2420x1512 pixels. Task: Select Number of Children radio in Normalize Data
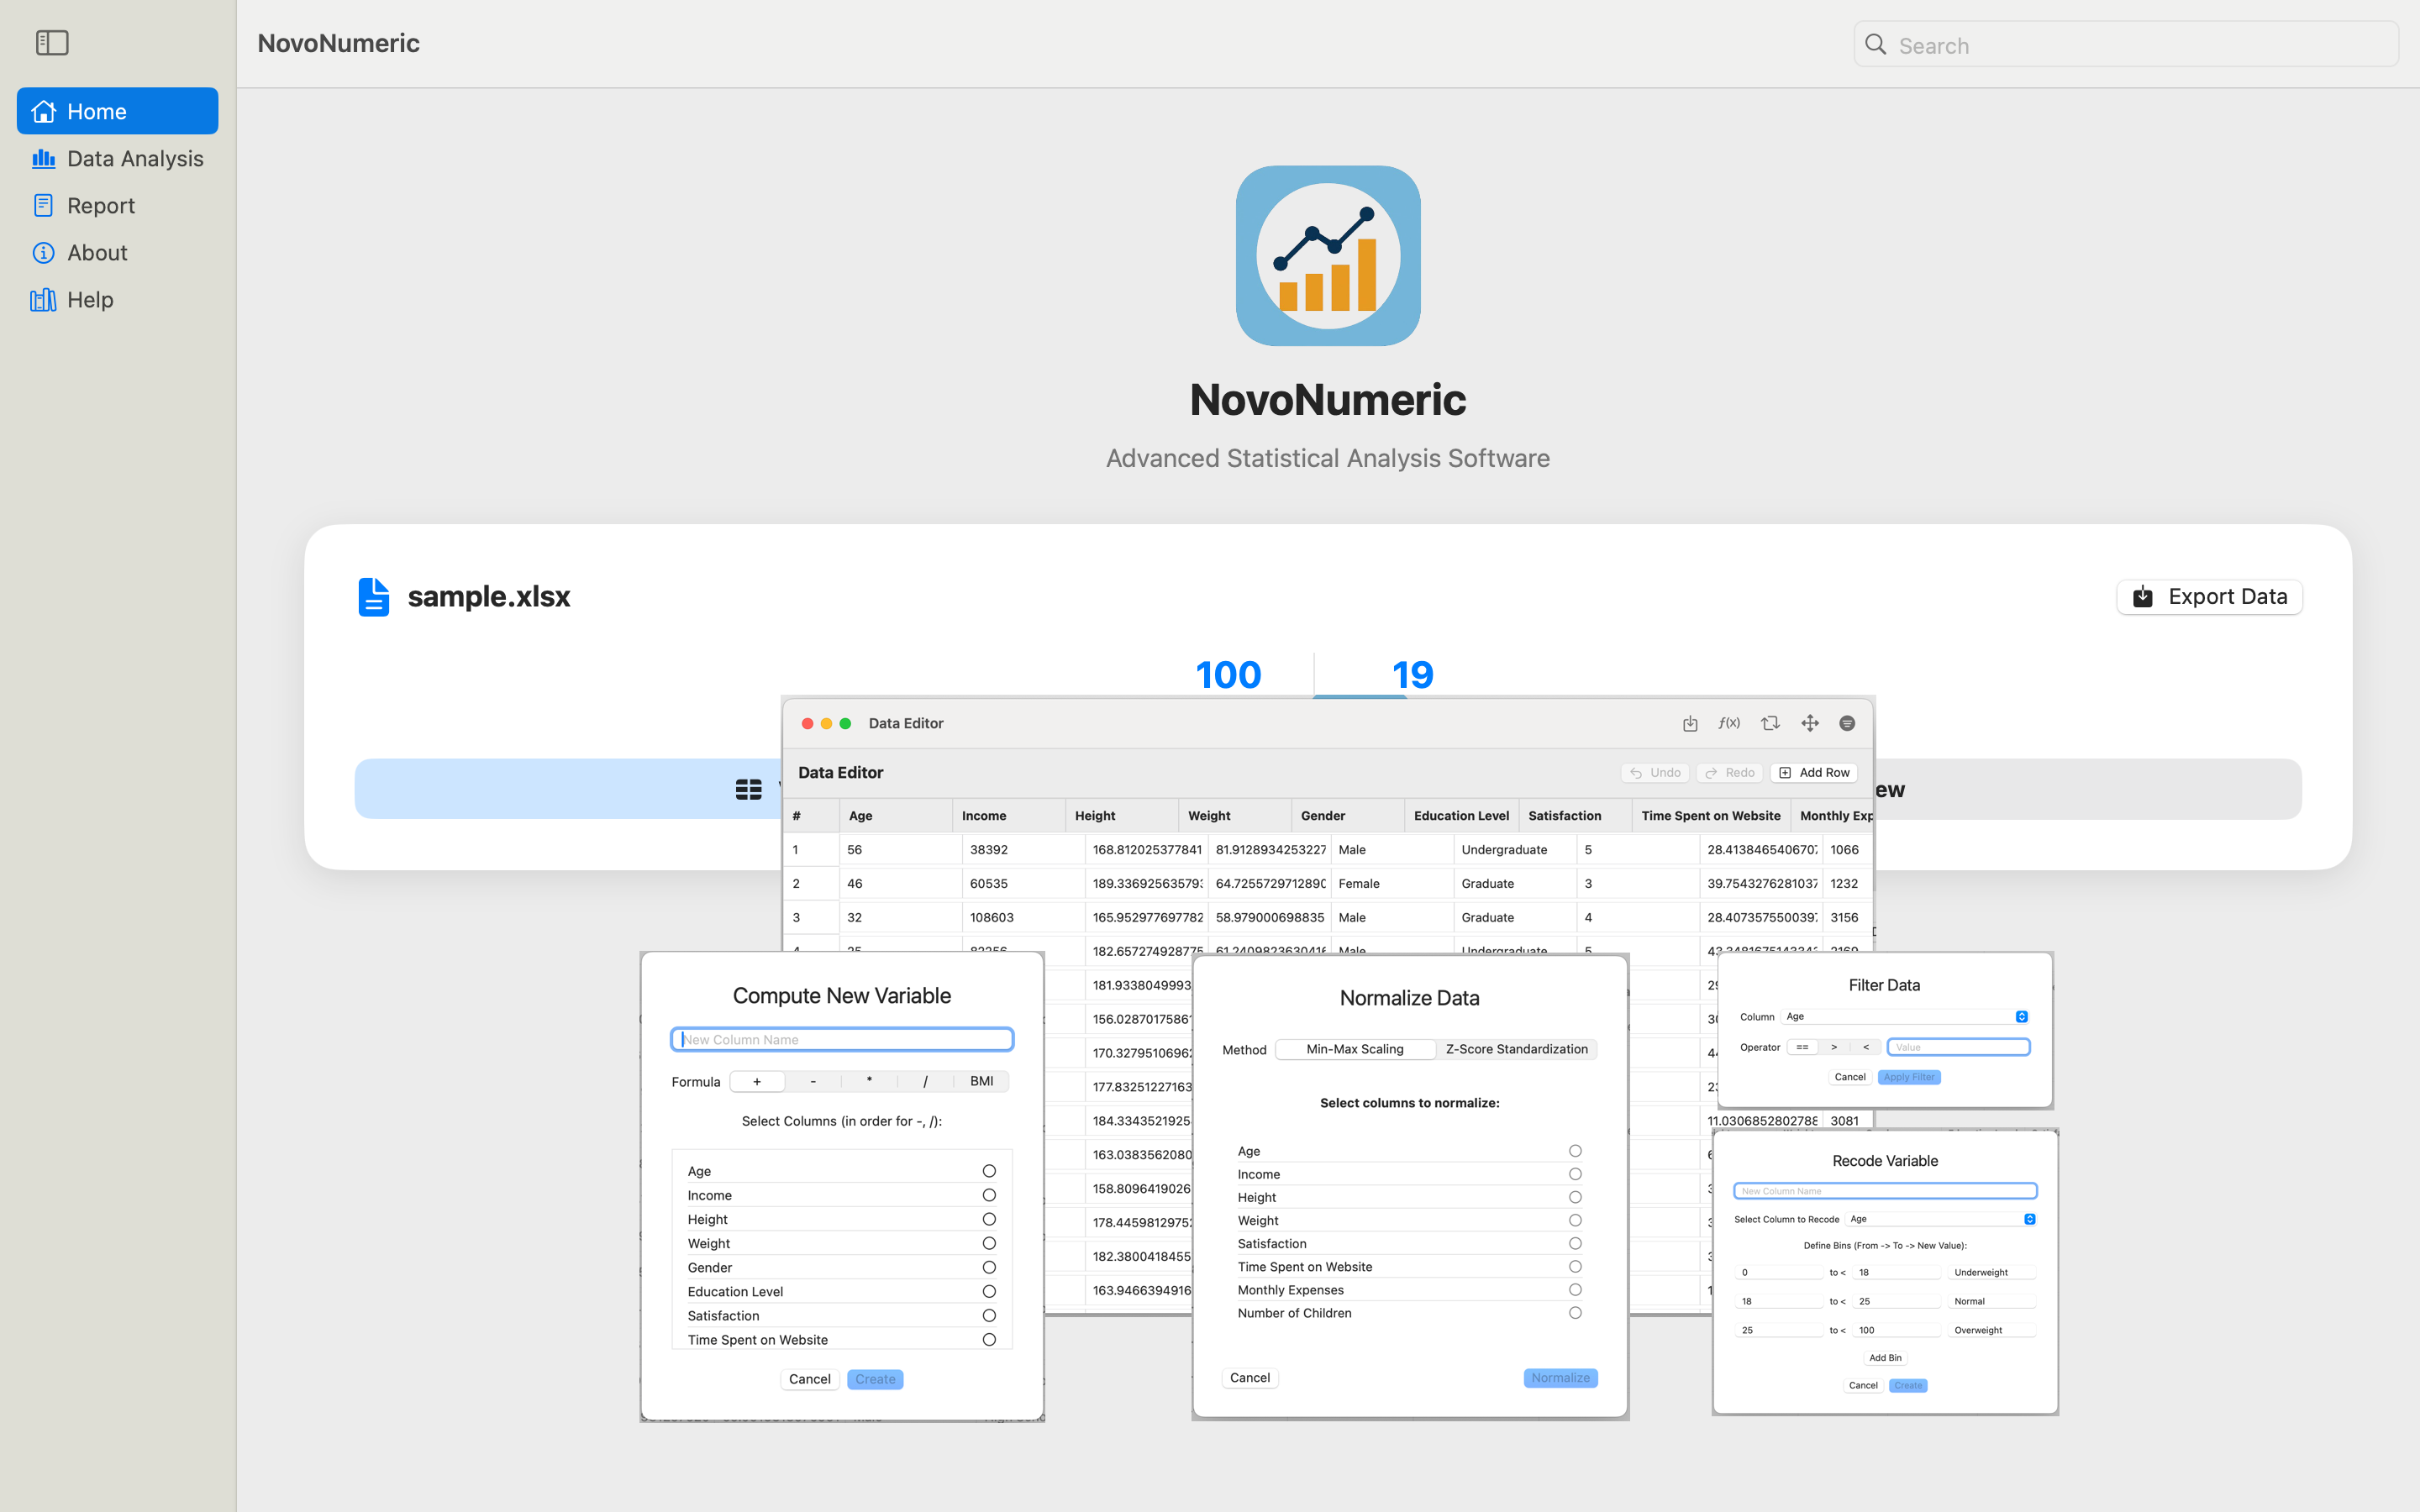point(1575,1313)
